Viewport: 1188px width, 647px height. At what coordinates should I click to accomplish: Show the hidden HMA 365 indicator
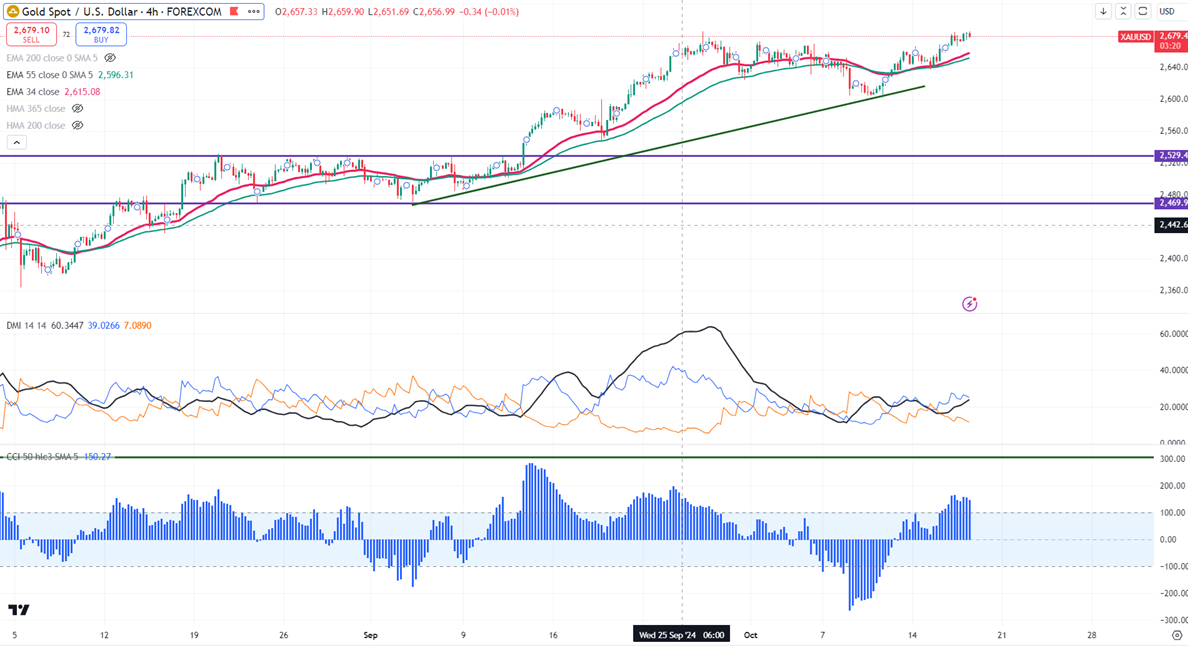pos(77,108)
